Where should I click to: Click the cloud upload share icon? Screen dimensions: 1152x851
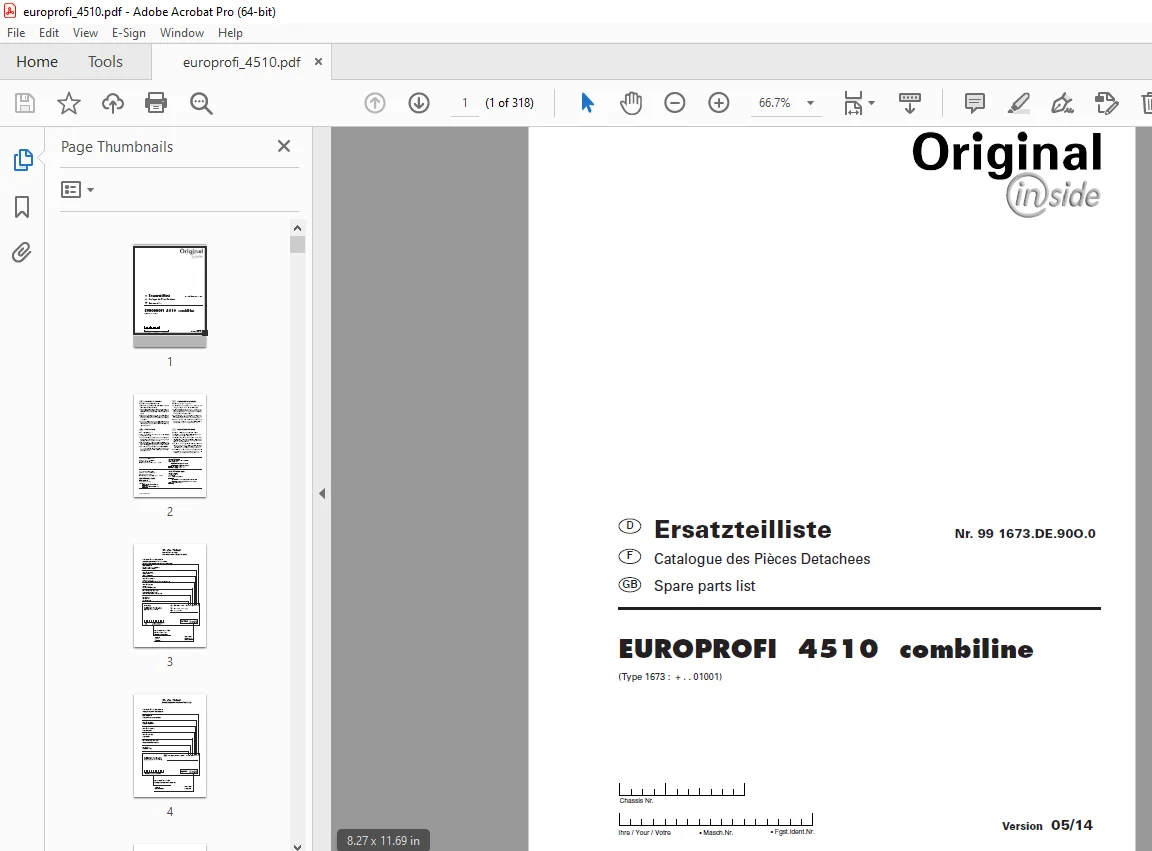(x=112, y=103)
